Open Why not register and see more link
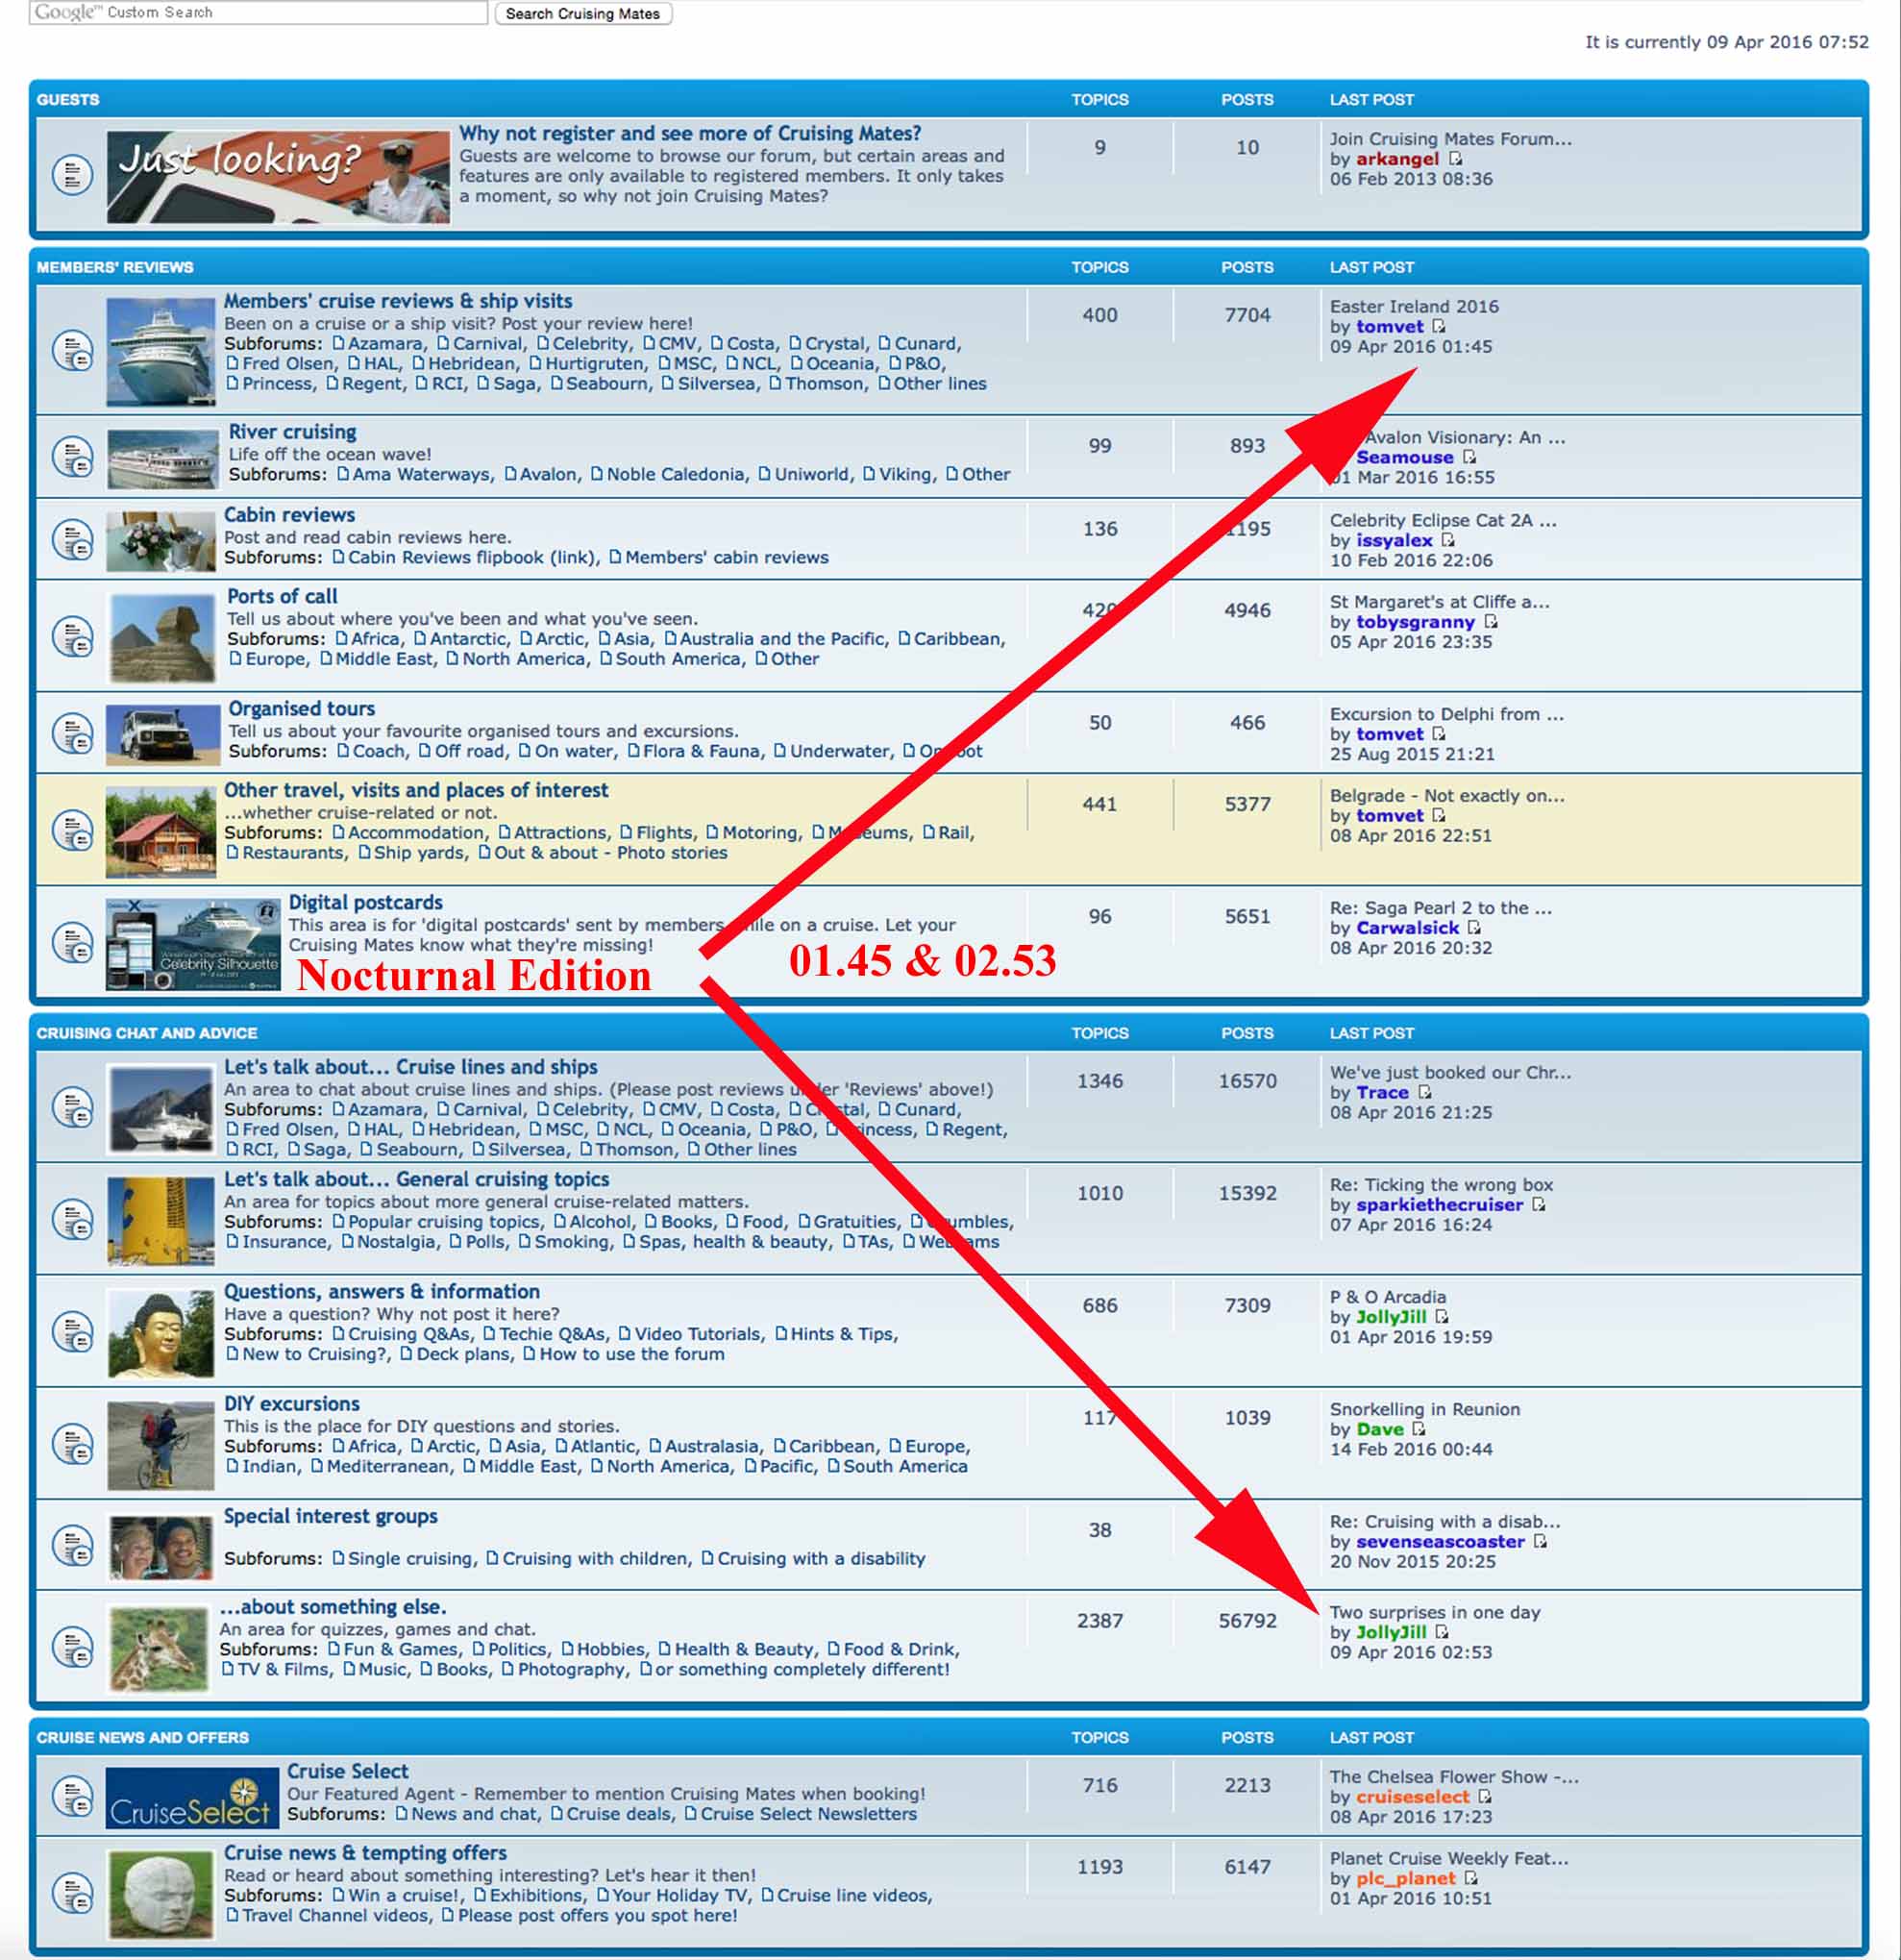 690,133
